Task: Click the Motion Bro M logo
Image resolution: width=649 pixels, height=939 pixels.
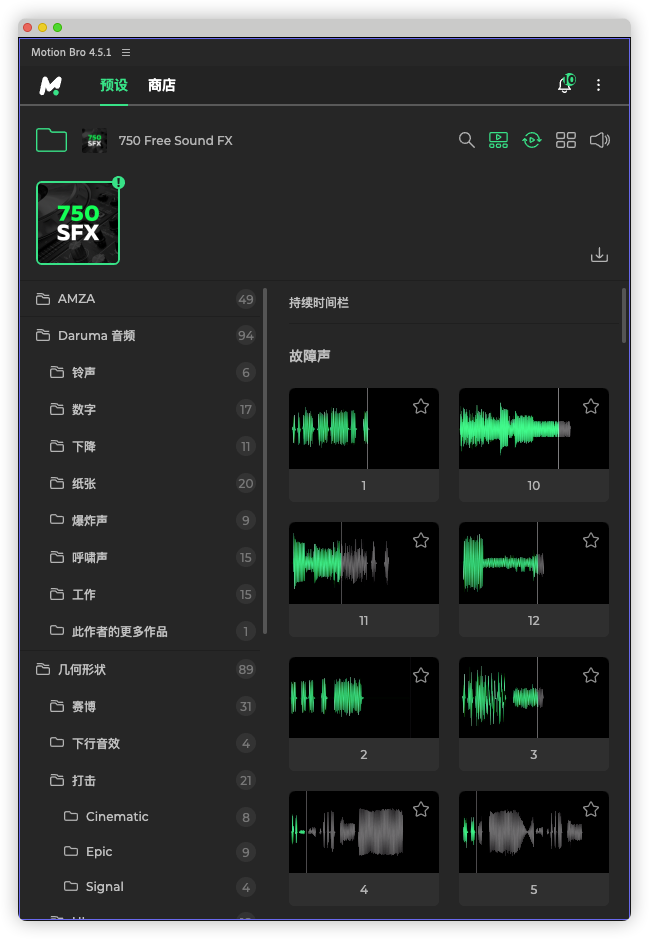Action: 50,86
